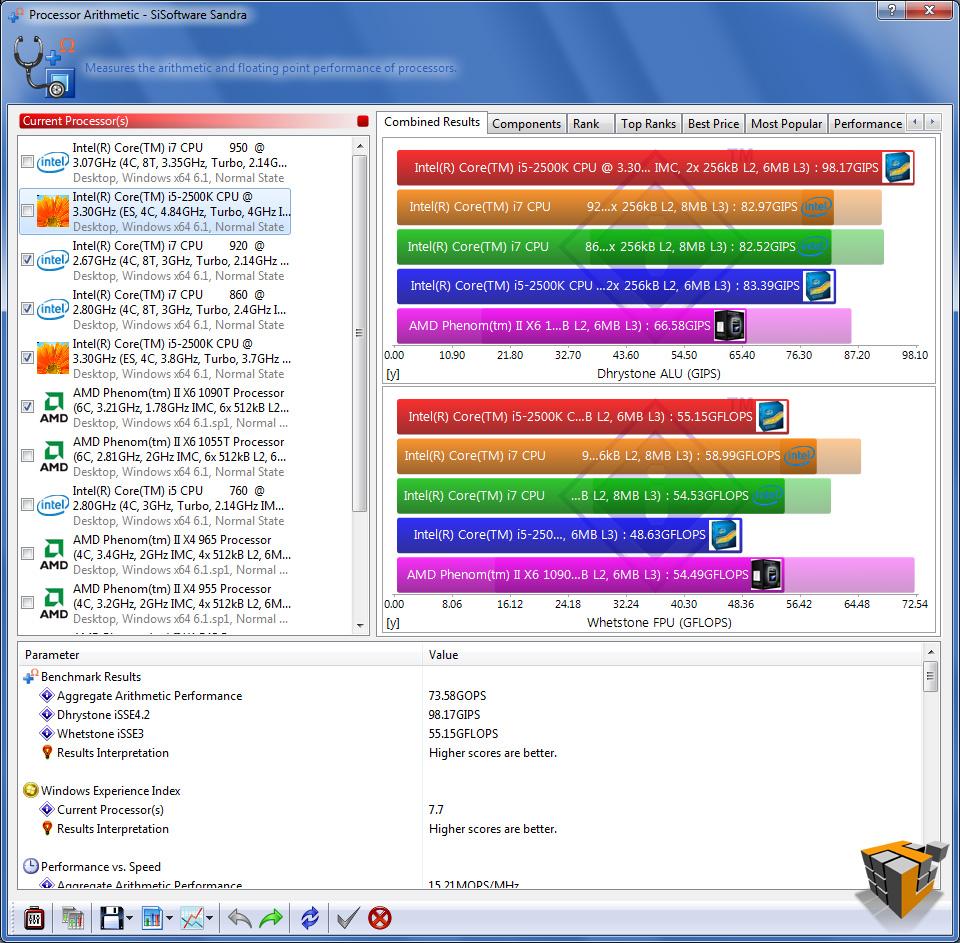The image size is (960, 943).
Task: Open the dropdown arrow next to the bar chart icon
Action: (x=169, y=919)
